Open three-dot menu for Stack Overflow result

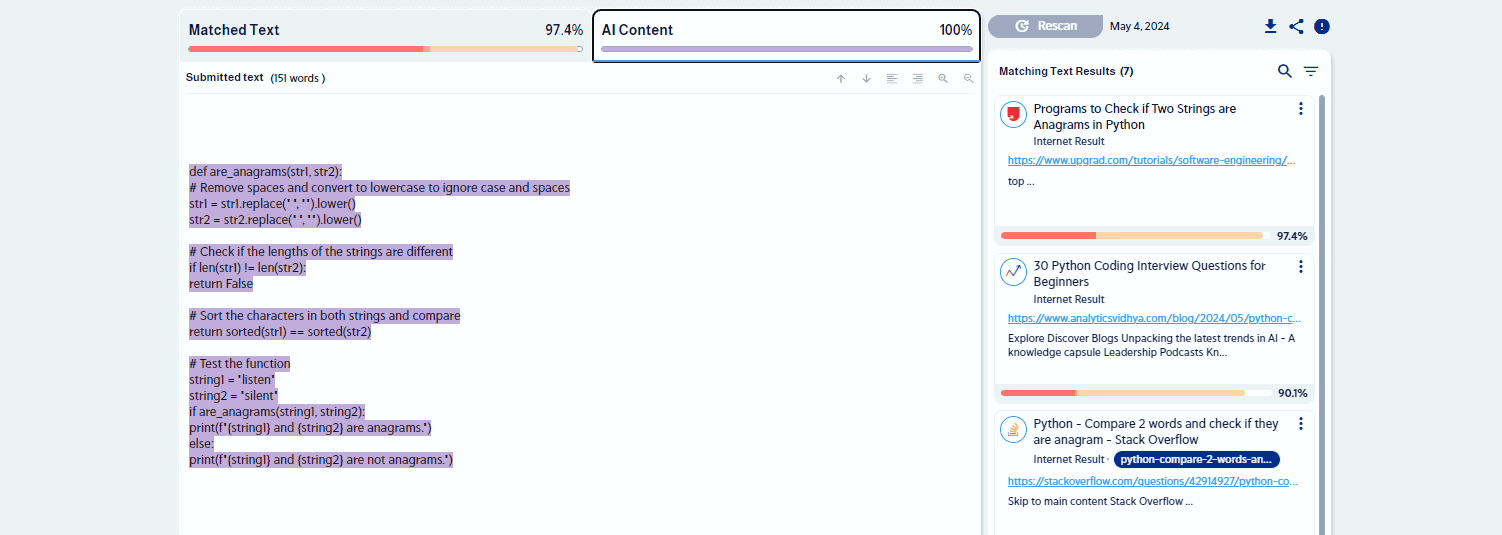(x=1300, y=424)
